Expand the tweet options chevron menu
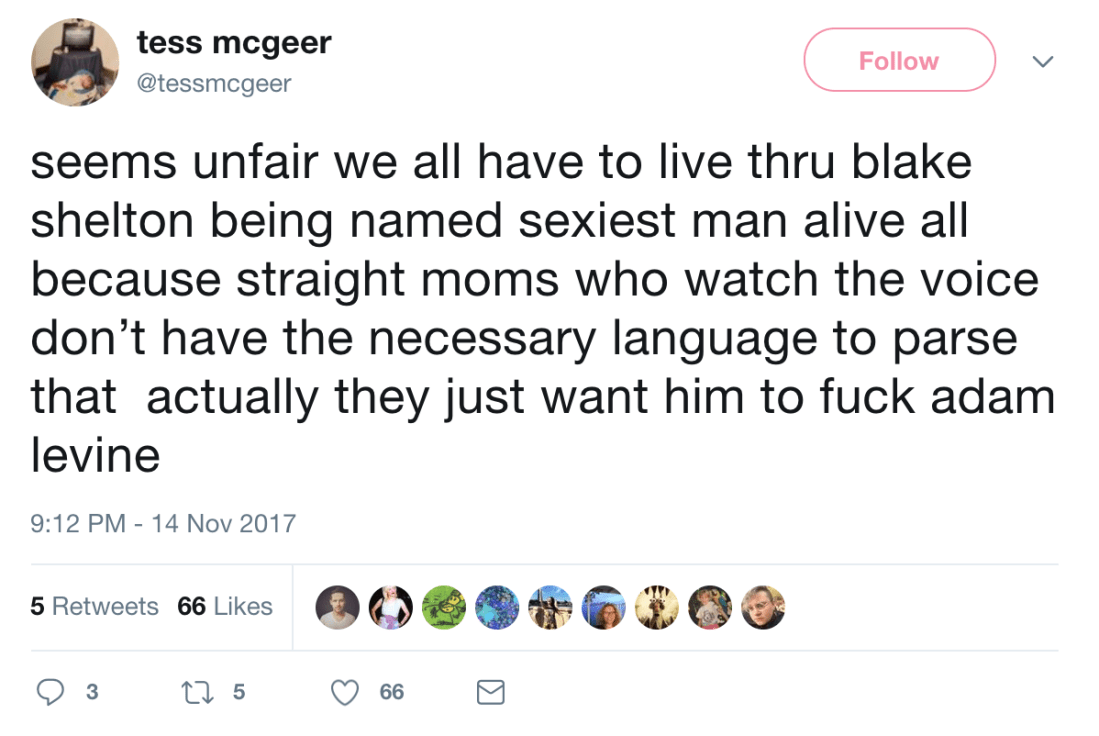The width and height of the screenshot is (1099, 736). 1042,62
